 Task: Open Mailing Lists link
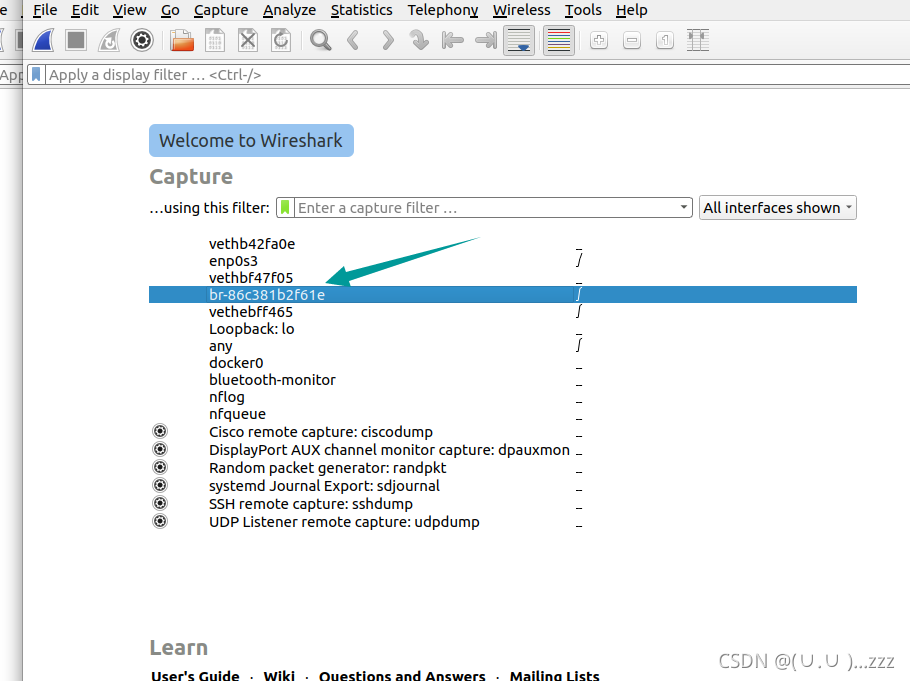pos(554,675)
